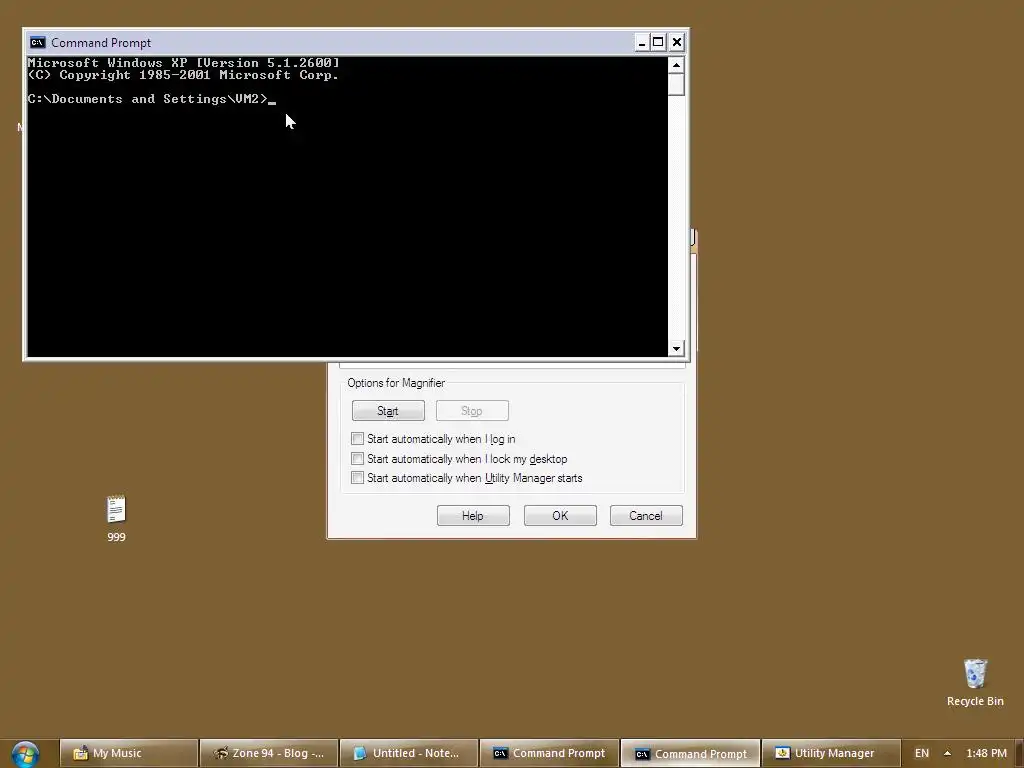This screenshot has width=1024, height=768.
Task: Switch to Utility Manager taskbar button
Action: [x=831, y=753]
